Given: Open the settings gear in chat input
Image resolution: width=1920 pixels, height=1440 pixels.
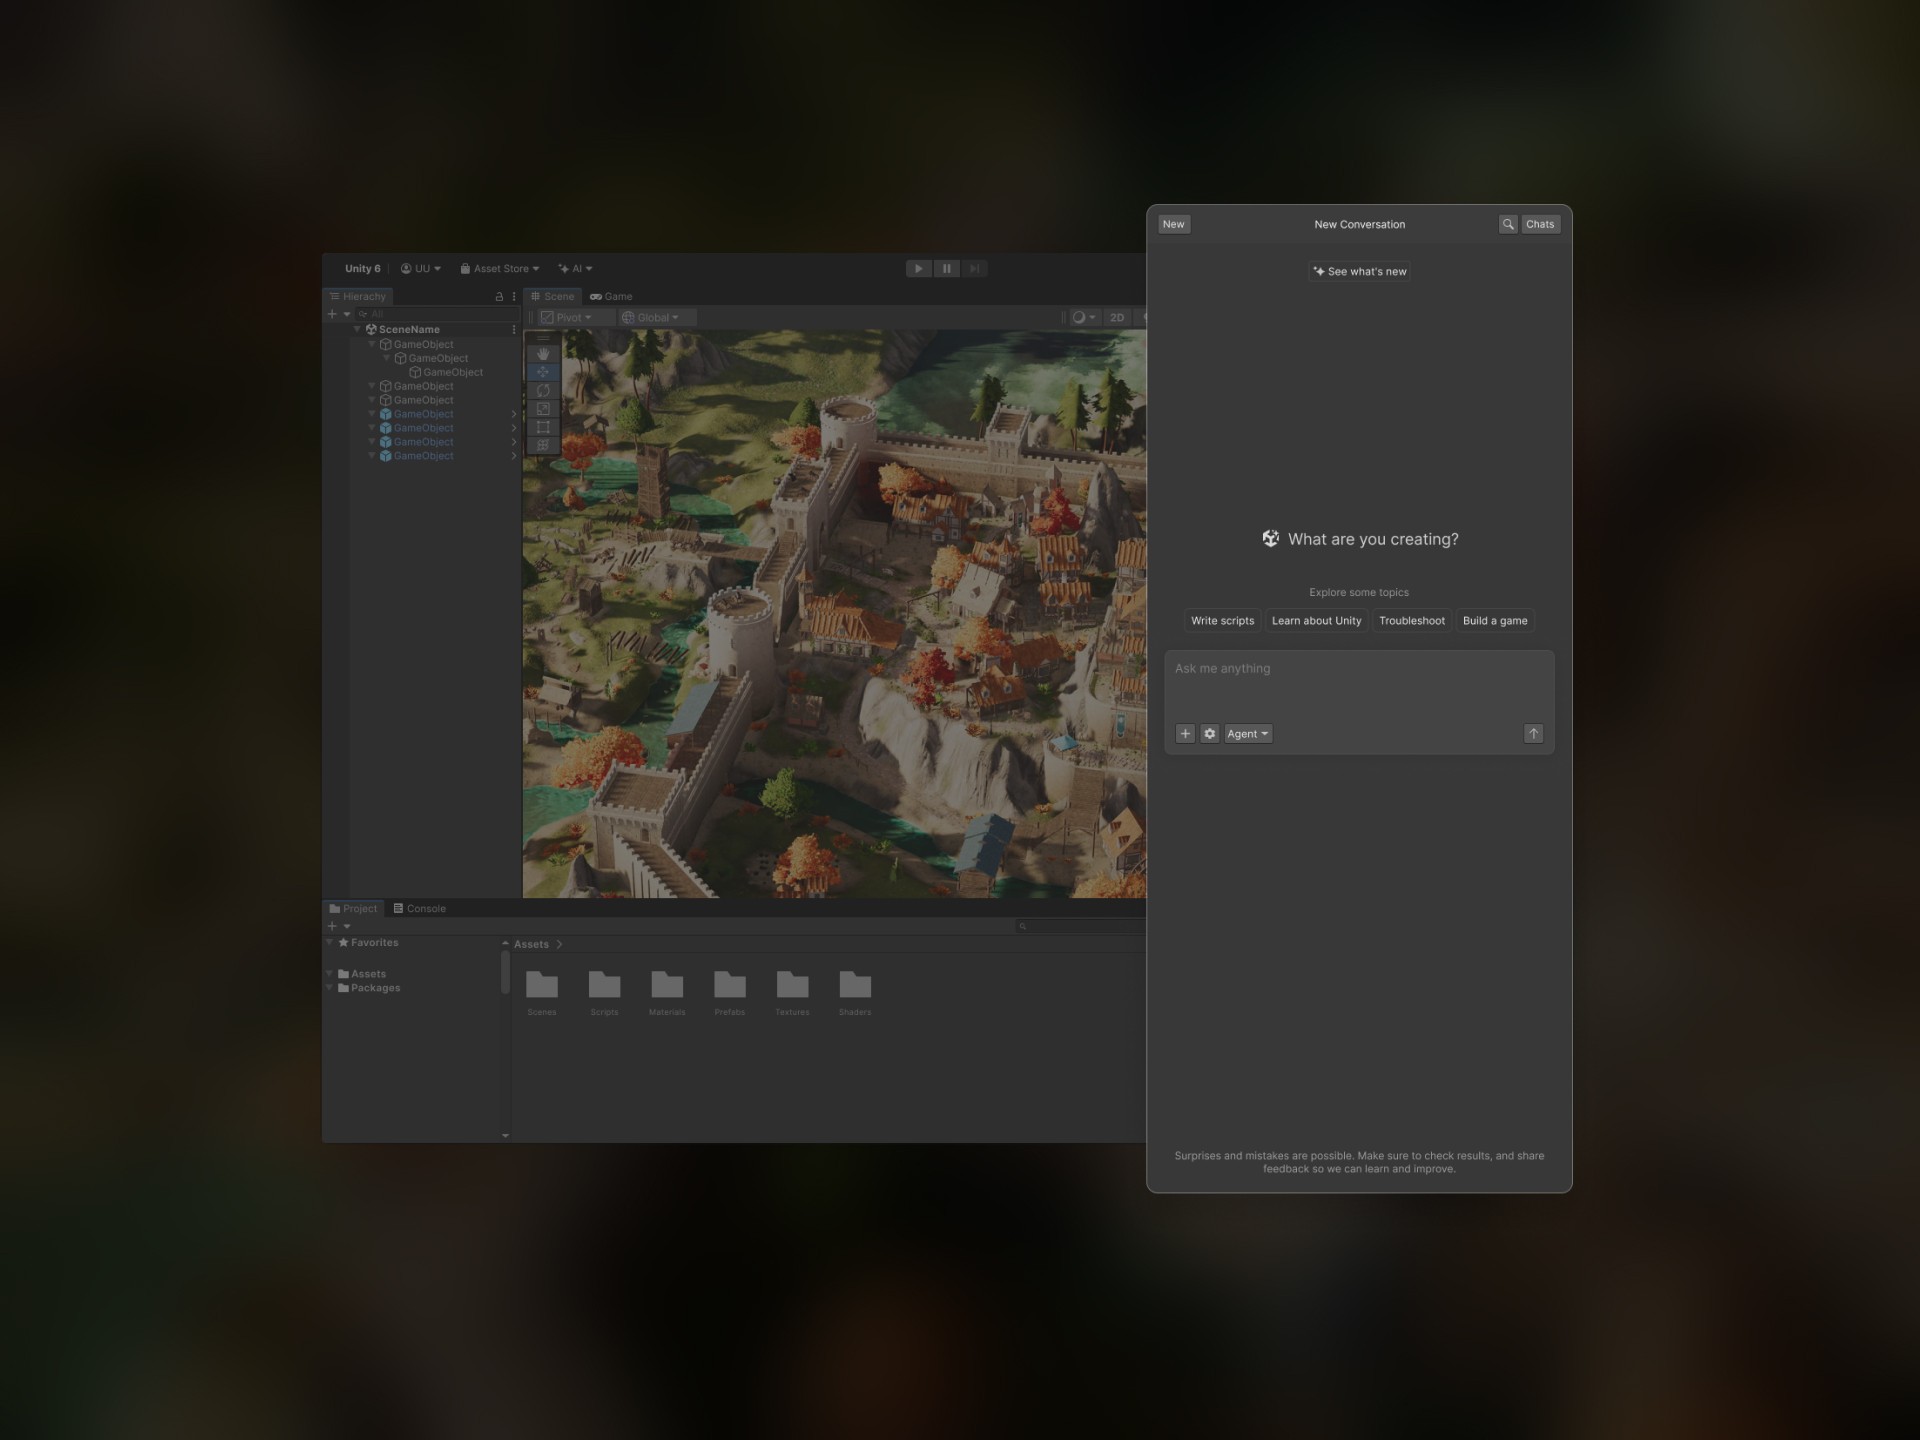Looking at the screenshot, I should click(1209, 734).
